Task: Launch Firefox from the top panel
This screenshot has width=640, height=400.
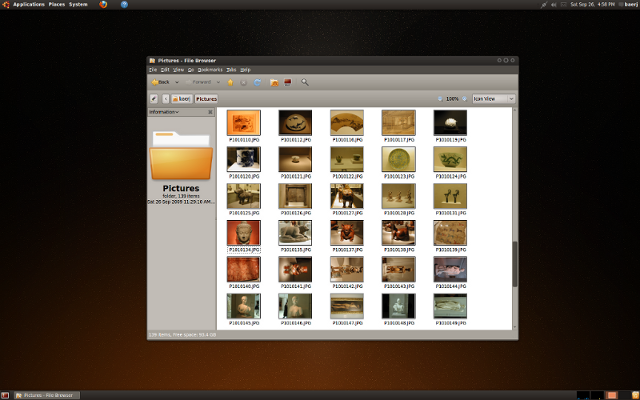Action: pos(107,5)
